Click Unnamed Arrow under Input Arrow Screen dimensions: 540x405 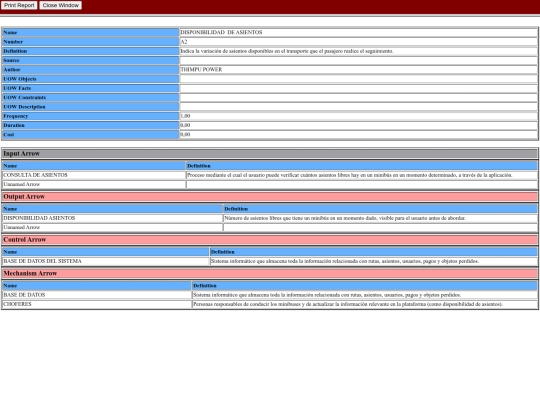tap(21, 184)
